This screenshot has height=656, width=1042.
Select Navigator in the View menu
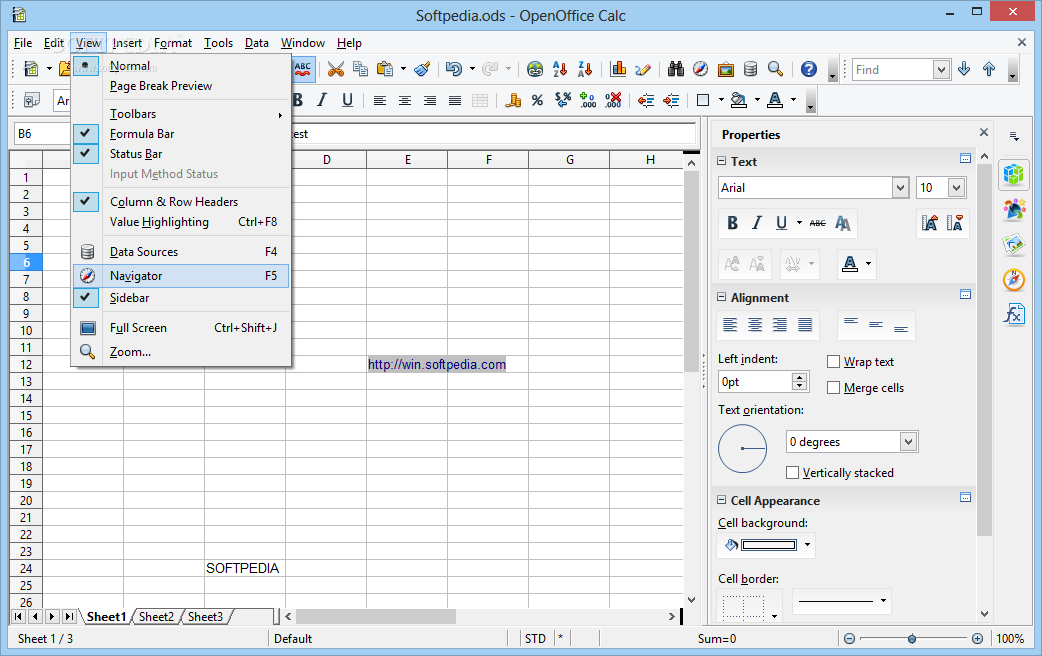tap(181, 276)
